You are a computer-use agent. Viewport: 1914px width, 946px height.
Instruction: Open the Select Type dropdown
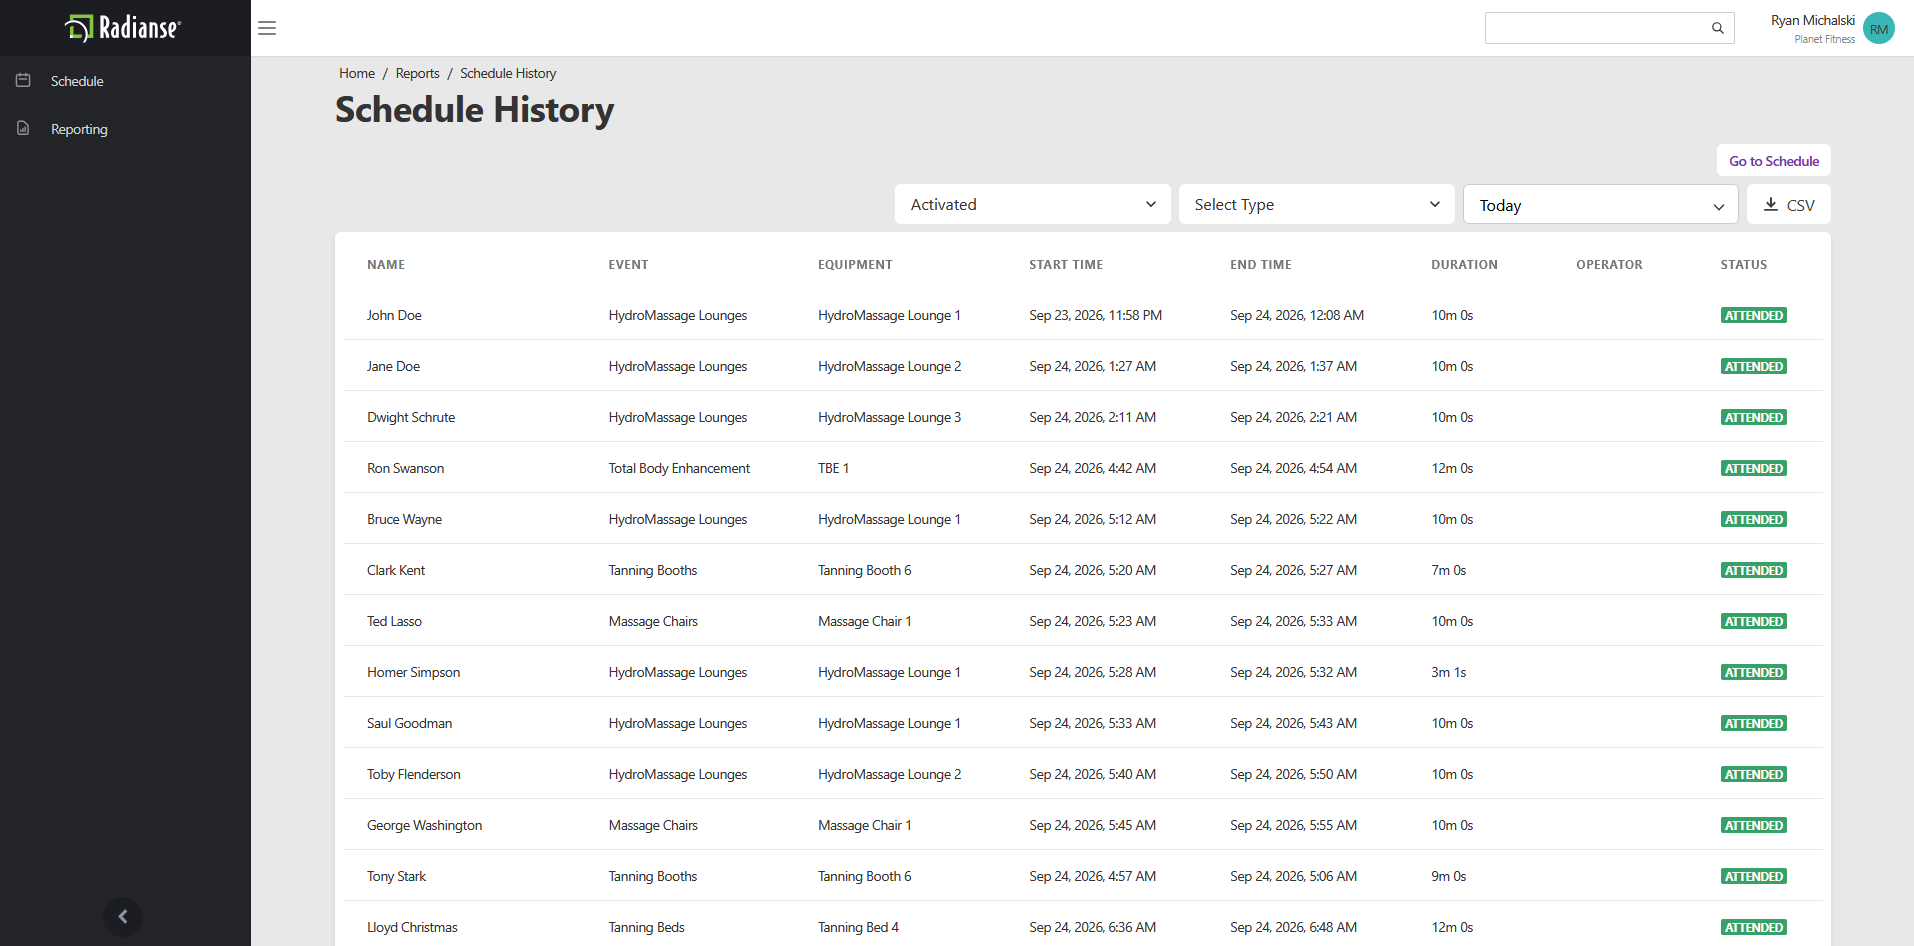[1316, 204]
